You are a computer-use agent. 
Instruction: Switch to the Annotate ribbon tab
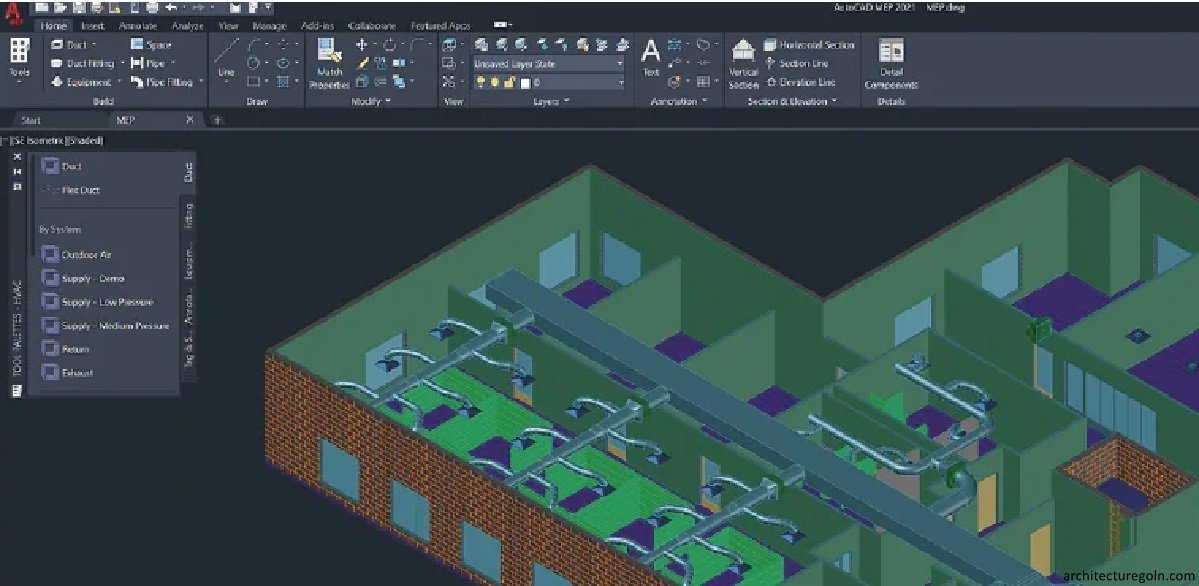137,26
